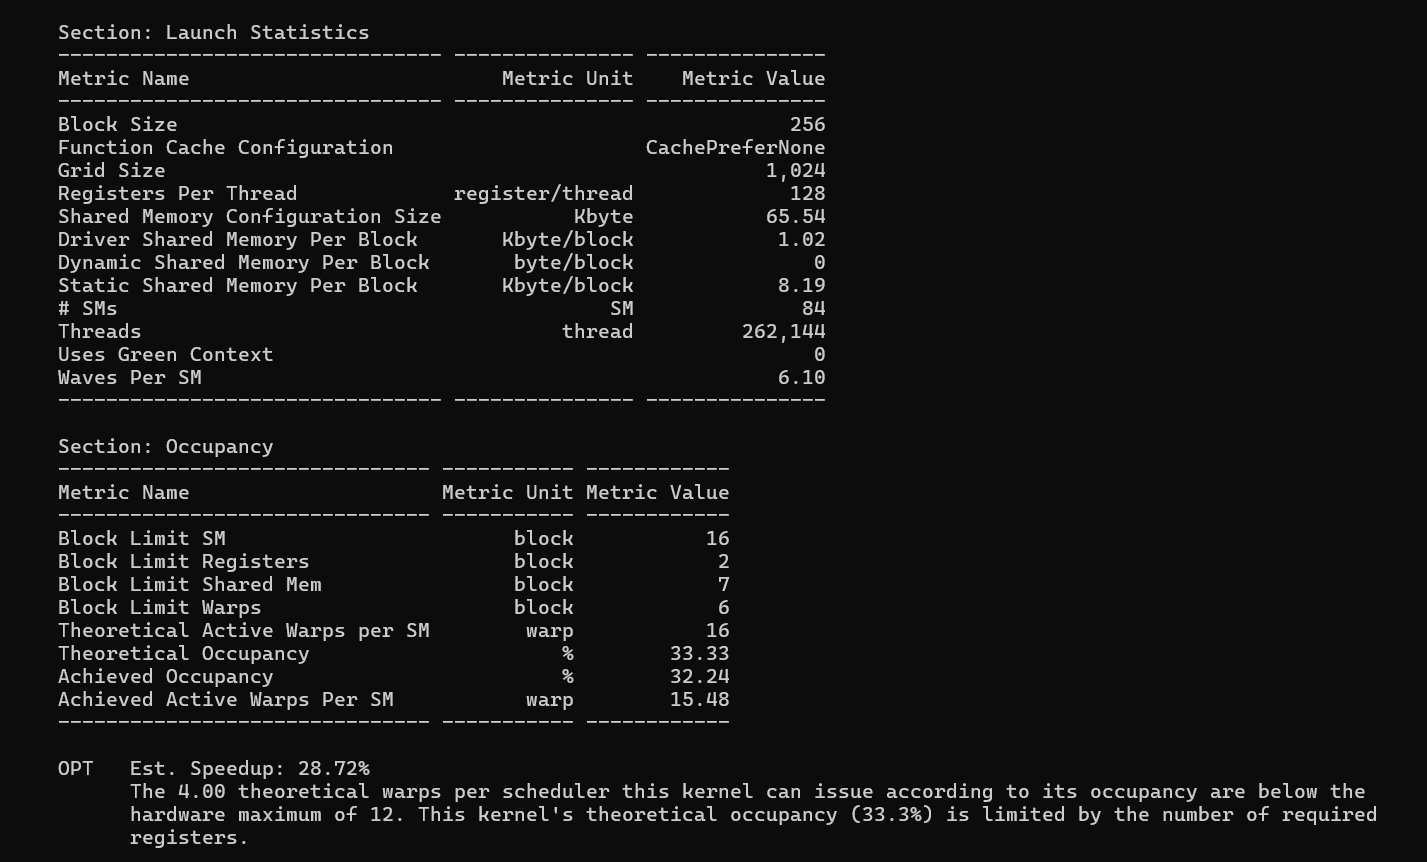
Task: Select 'Static Shared Memory Per Block' label
Action: (237, 286)
